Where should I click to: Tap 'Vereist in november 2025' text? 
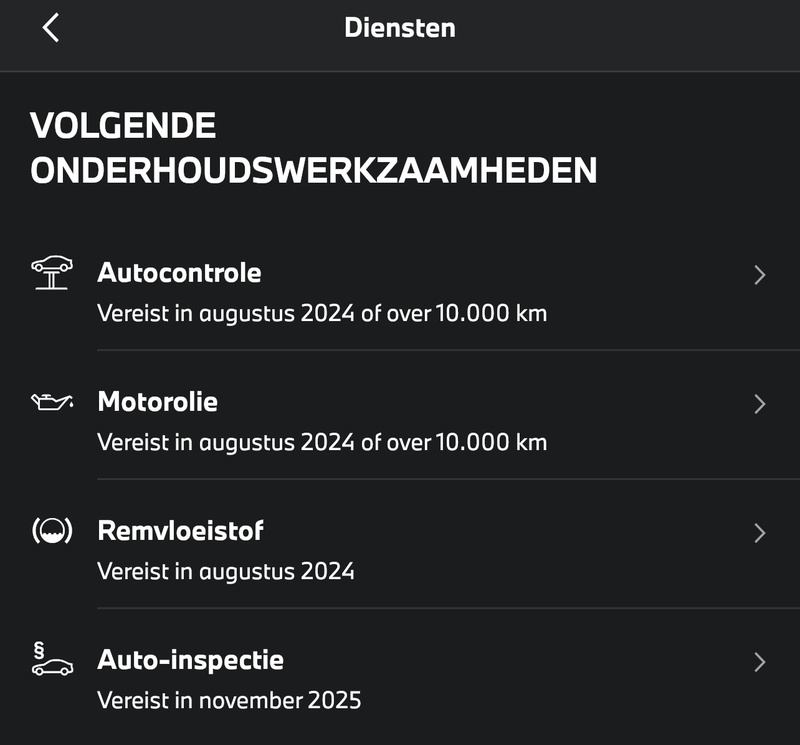click(229, 700)
